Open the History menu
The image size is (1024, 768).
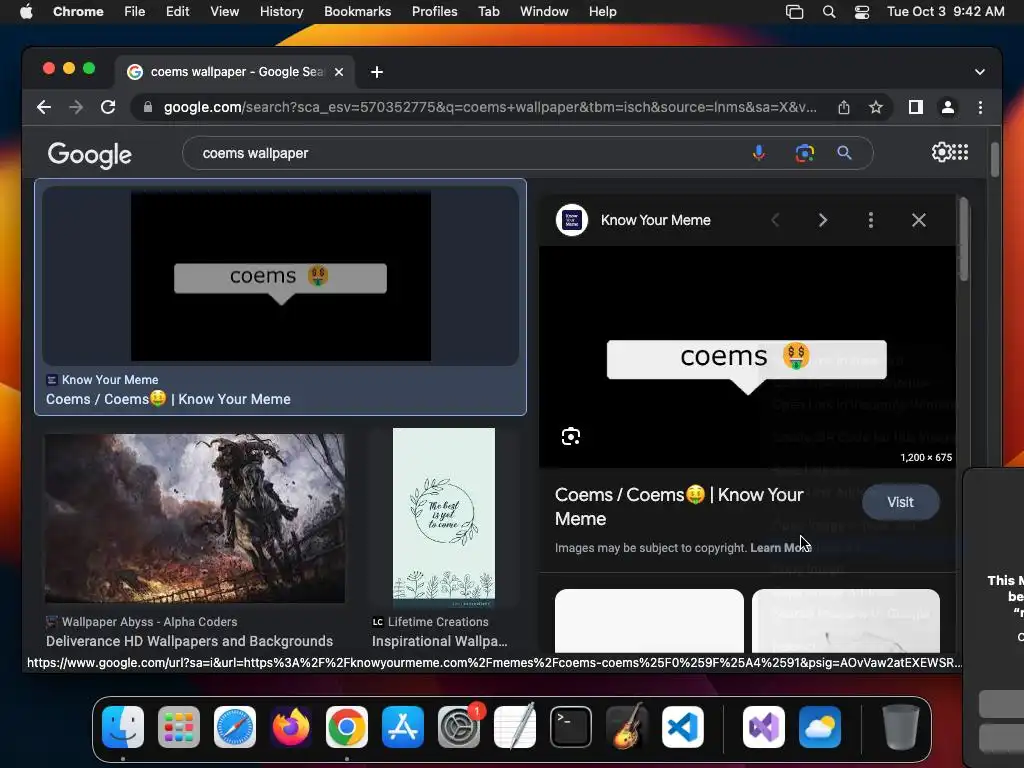(x=281, y=12)
